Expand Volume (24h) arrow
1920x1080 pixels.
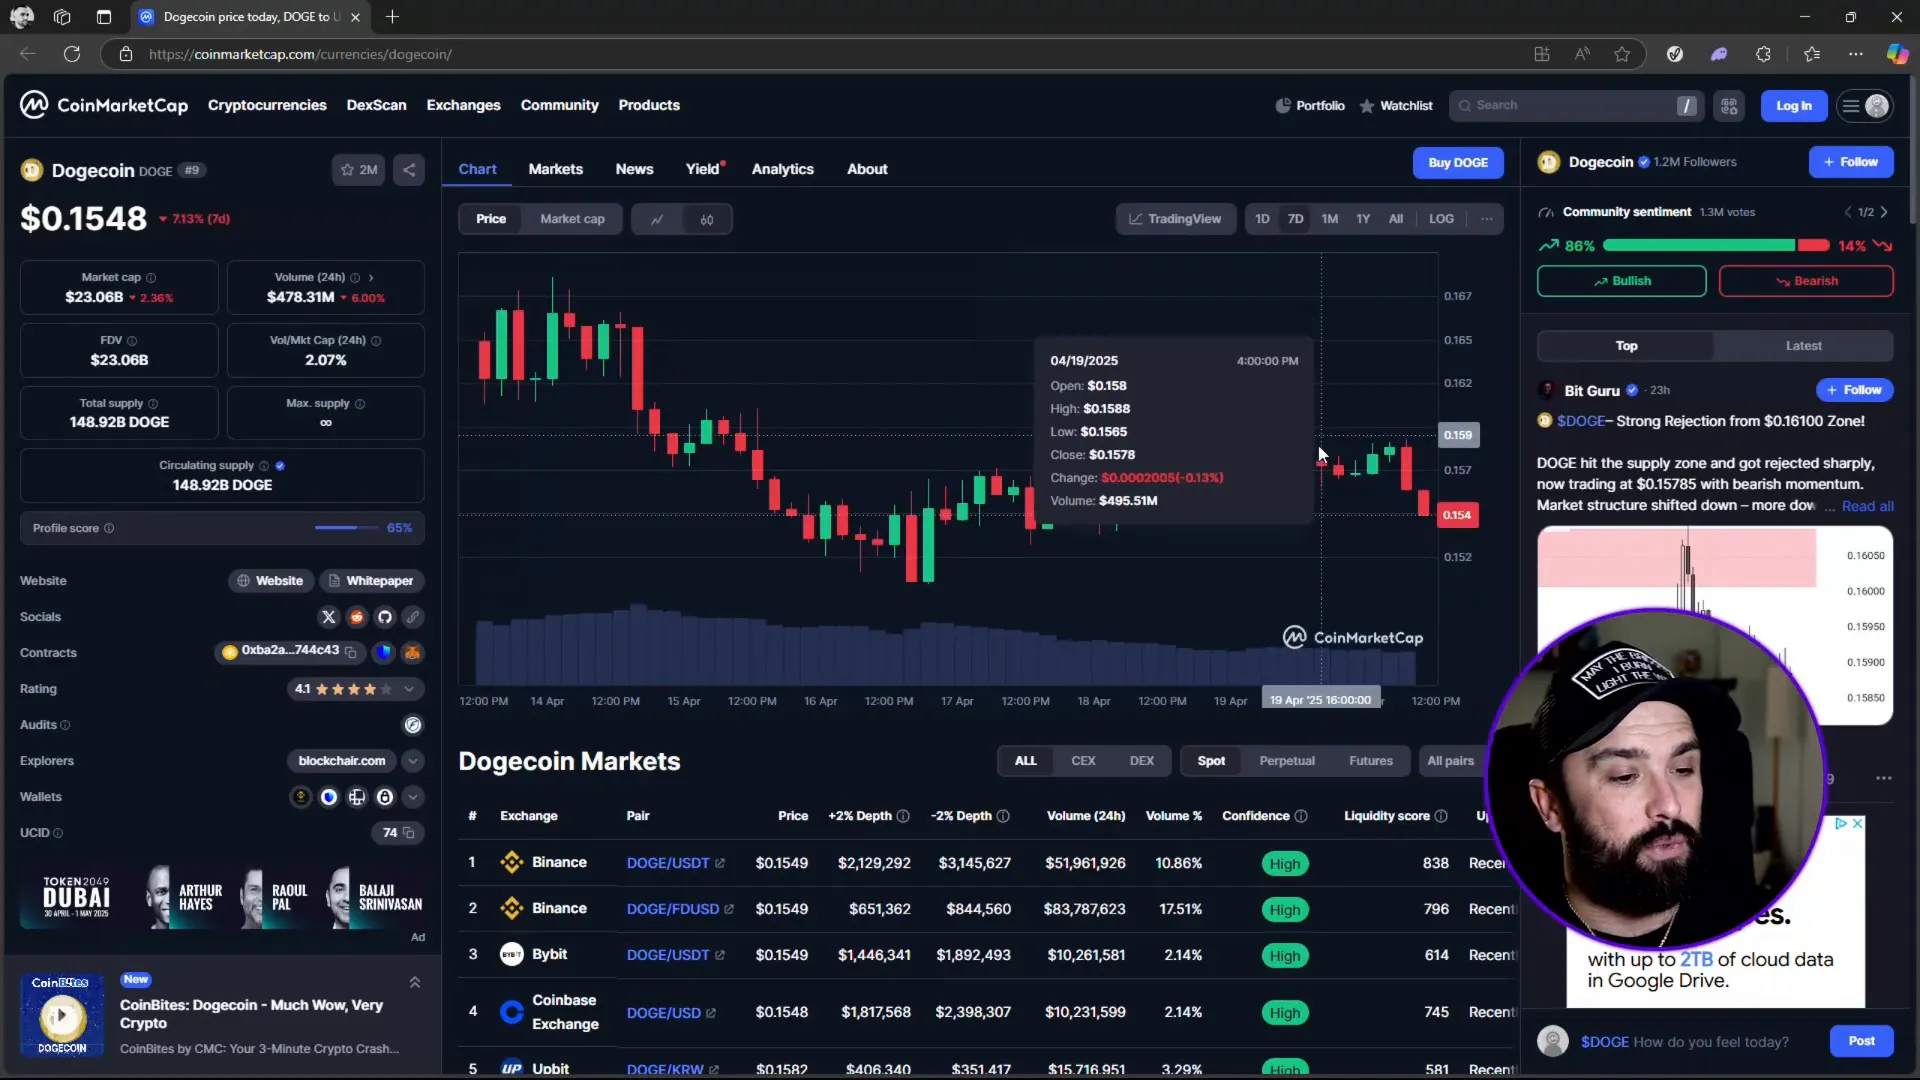point(371,278)
